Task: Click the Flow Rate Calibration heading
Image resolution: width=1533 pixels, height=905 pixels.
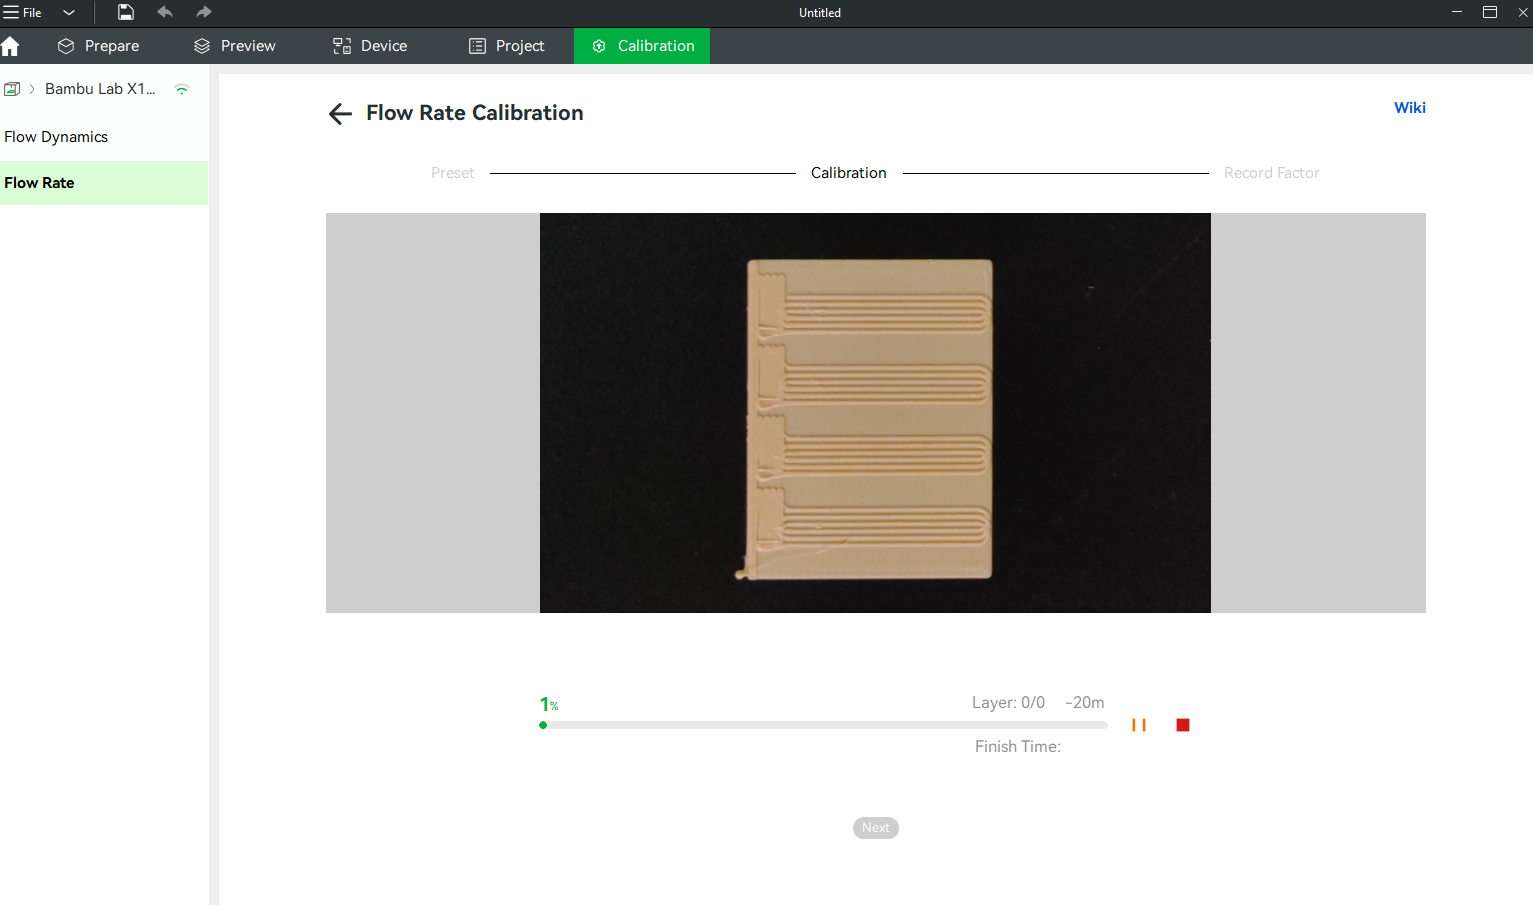Action: coord(475,113)
